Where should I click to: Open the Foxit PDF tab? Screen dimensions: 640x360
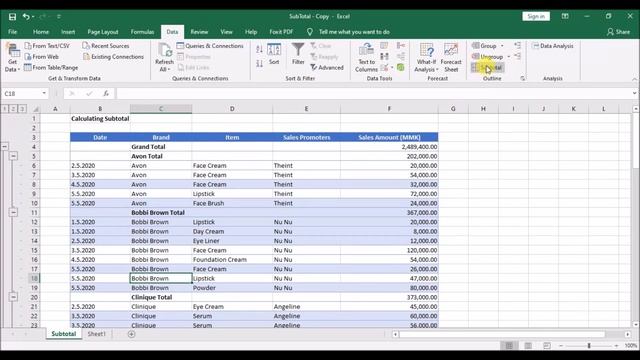(x=281, y=32)
